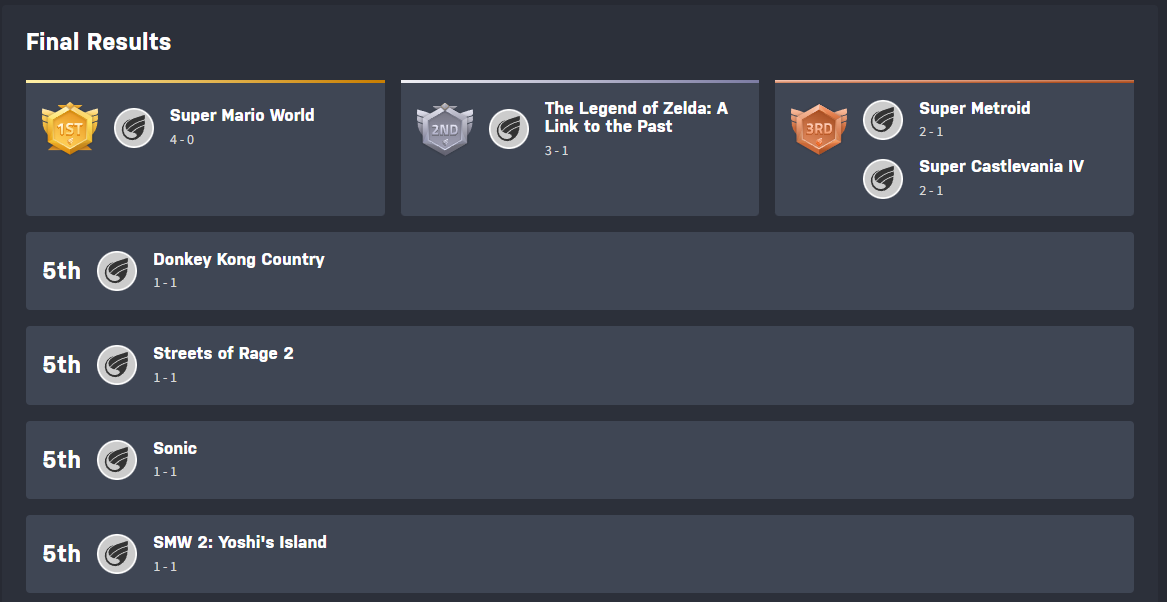Click Super Castlevania IV's avatar icon
1167x602 pixels.
(883, 178)
